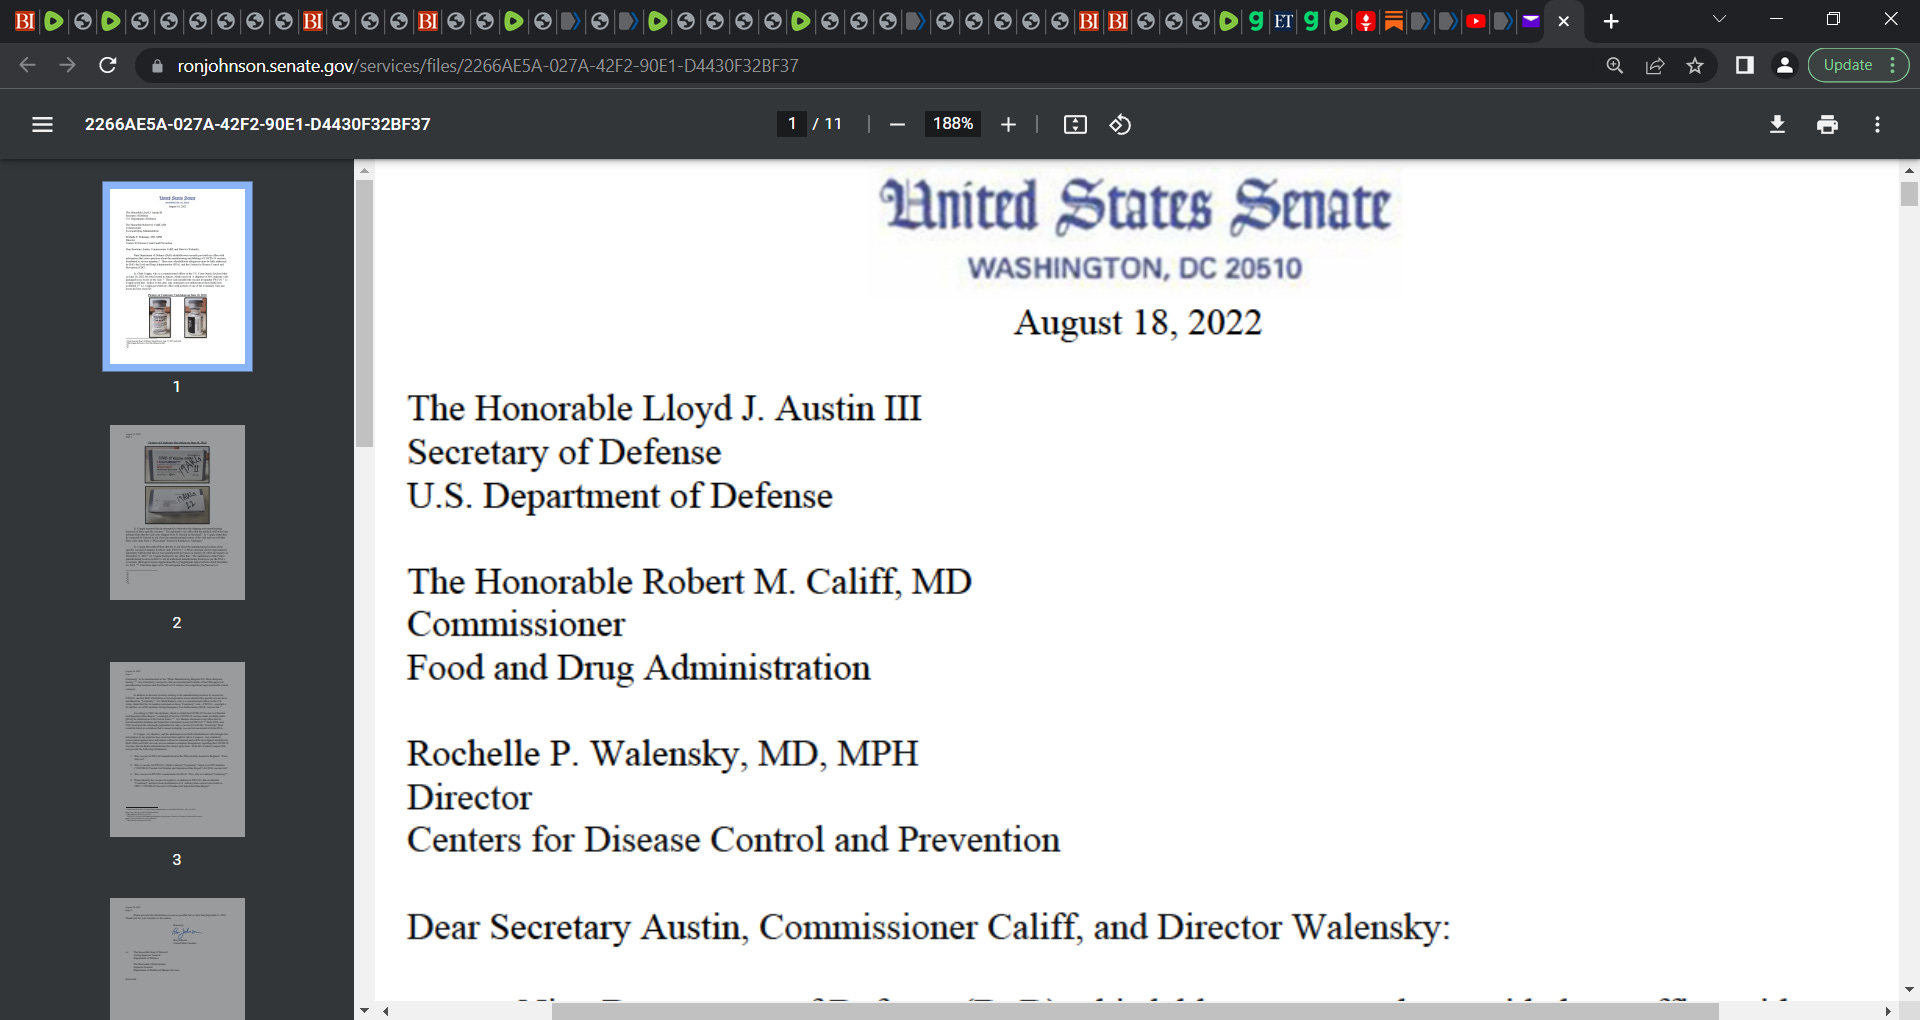Download the PDF file
Viewport: 1920px width, 1020px height.
click(x=1777, y=124)
